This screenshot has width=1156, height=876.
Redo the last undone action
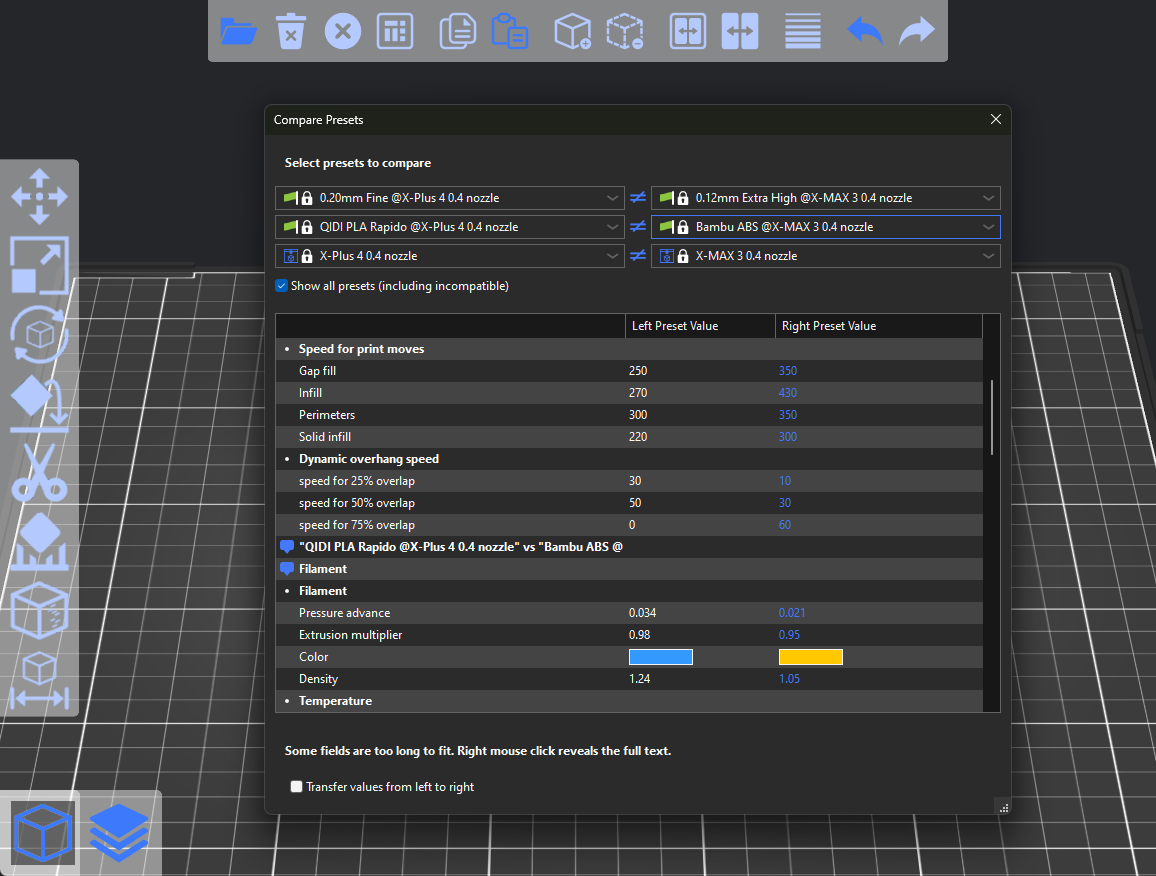917,31
